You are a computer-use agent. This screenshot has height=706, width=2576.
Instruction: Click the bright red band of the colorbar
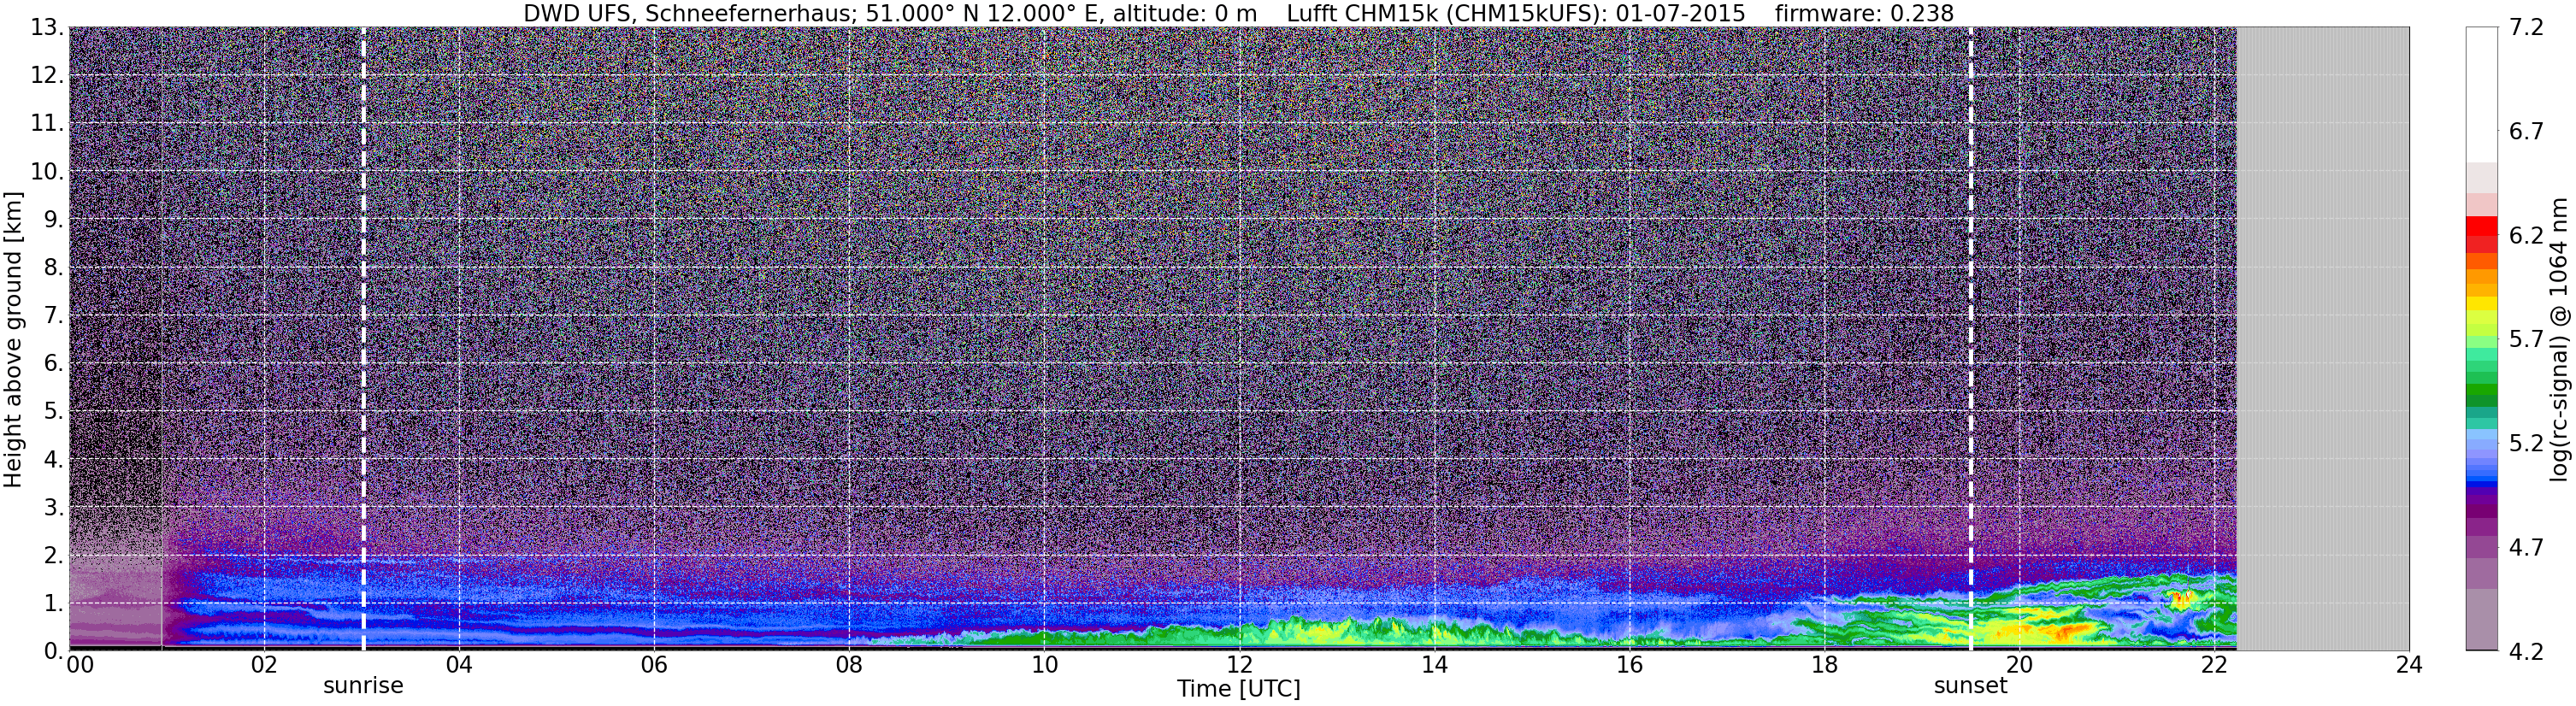click(x=2481, y=225)
